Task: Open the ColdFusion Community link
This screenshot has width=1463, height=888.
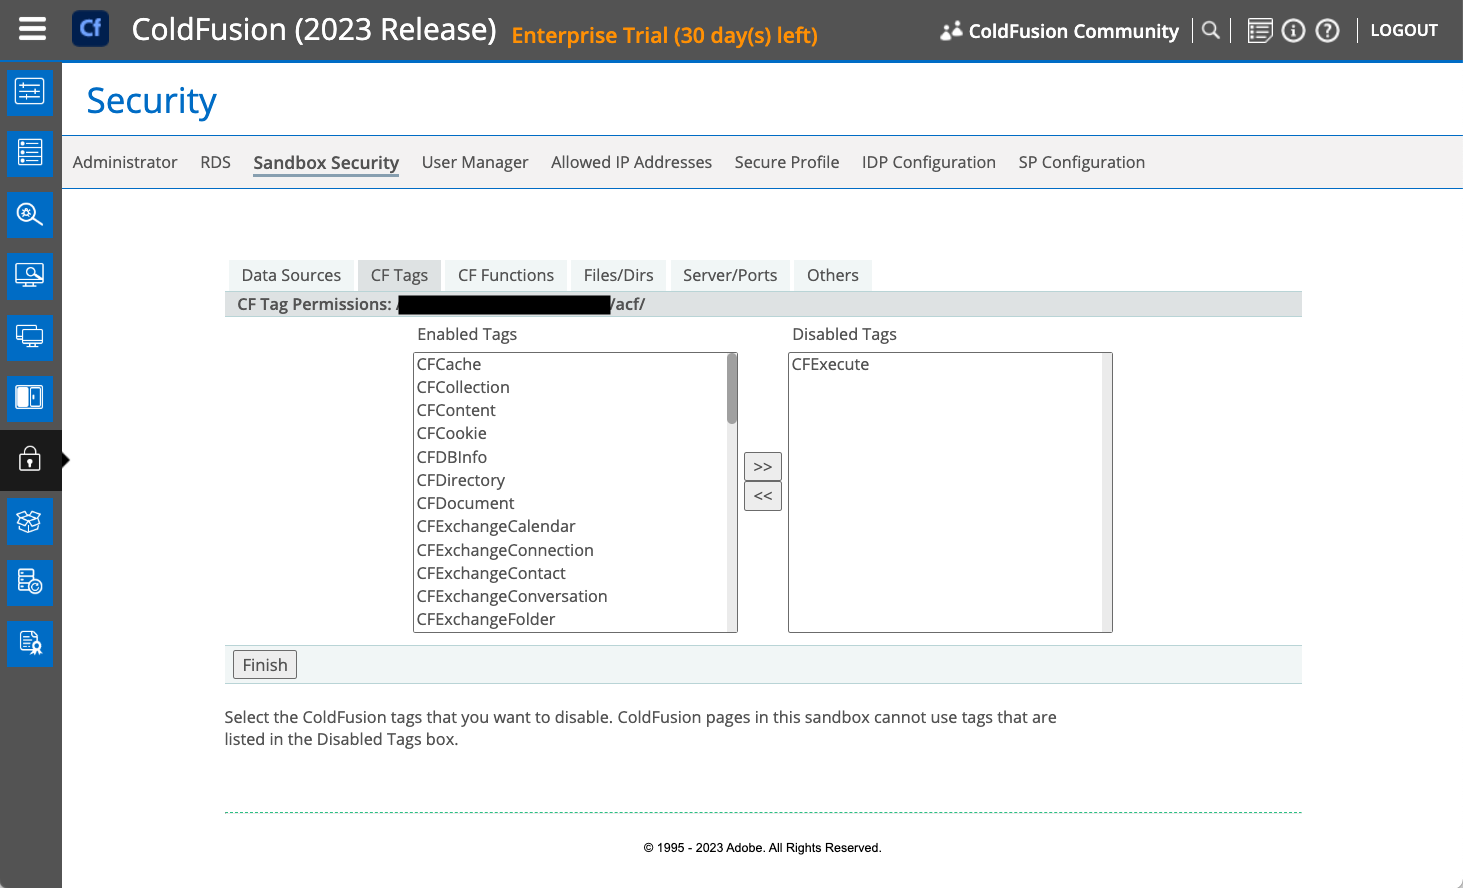Action: tap(1073, 31)
